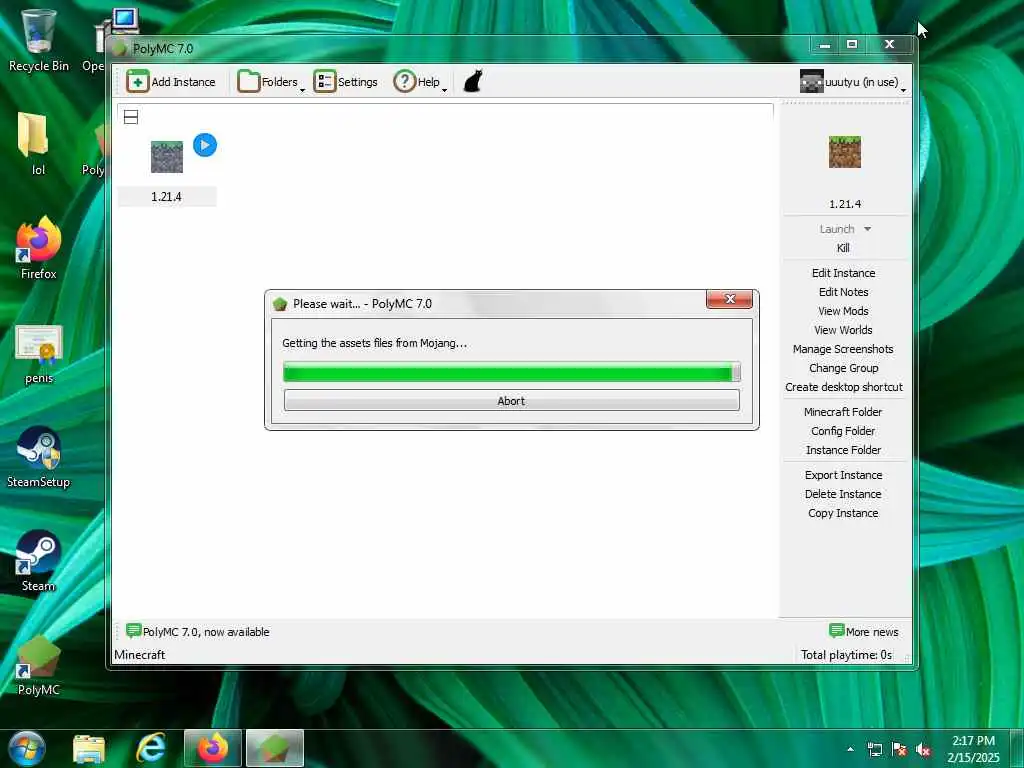Click the uuutyu account avatar

pos(811,82)
